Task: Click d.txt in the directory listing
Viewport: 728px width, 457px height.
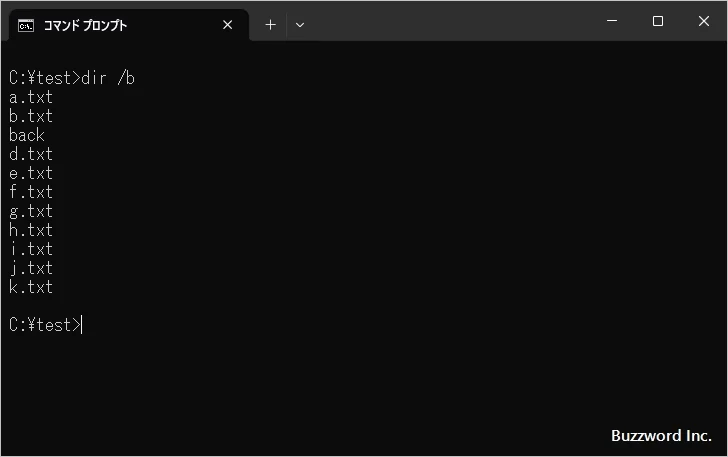Action: click(31, 154)
